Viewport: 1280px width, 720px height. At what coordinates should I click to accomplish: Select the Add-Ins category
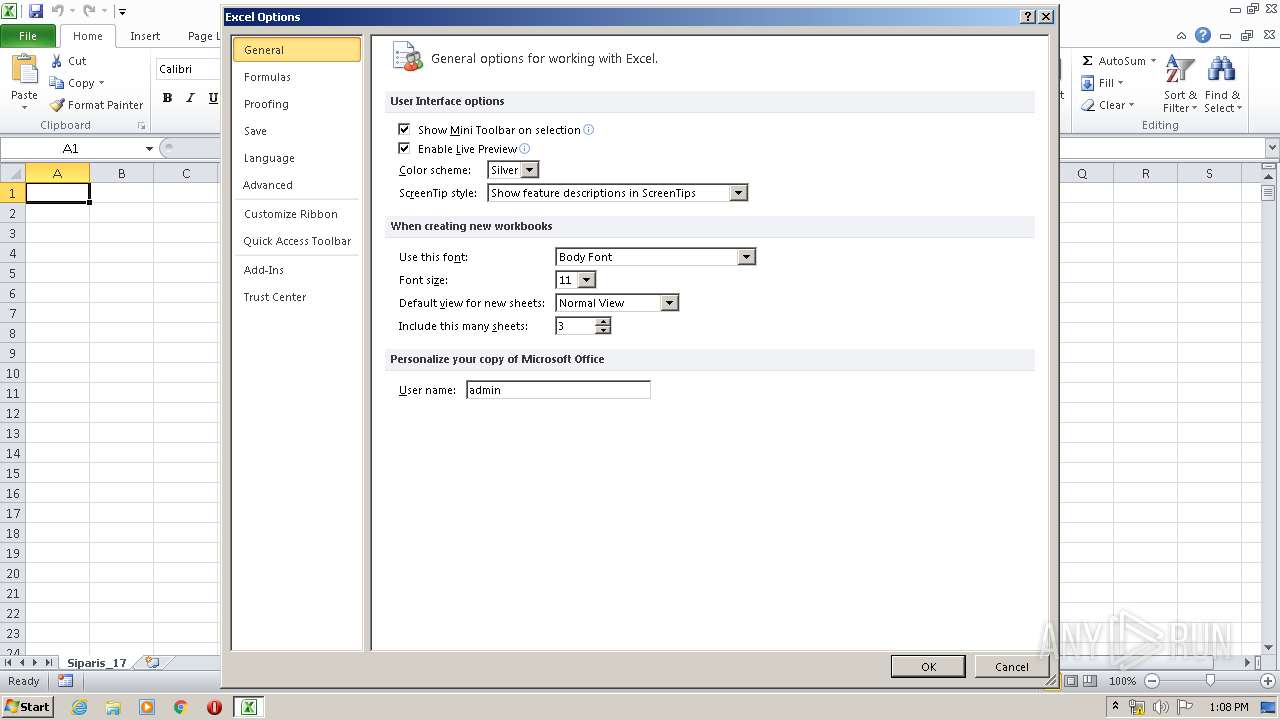point(296,270)
